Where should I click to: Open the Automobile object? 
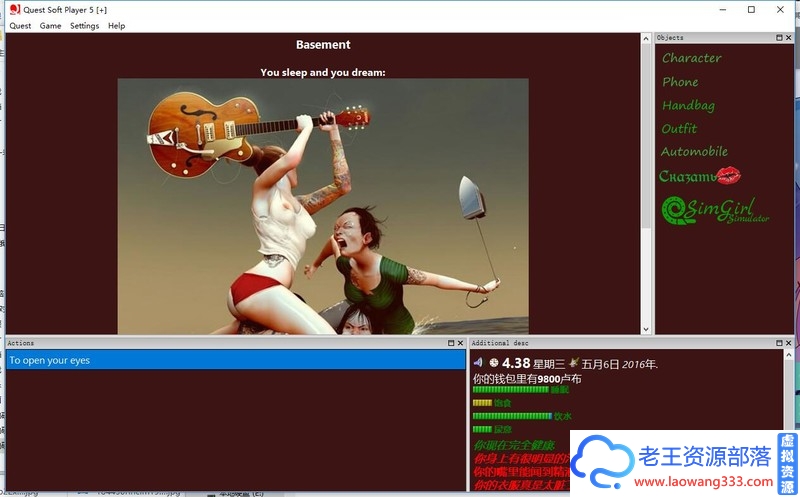(694, 152)
